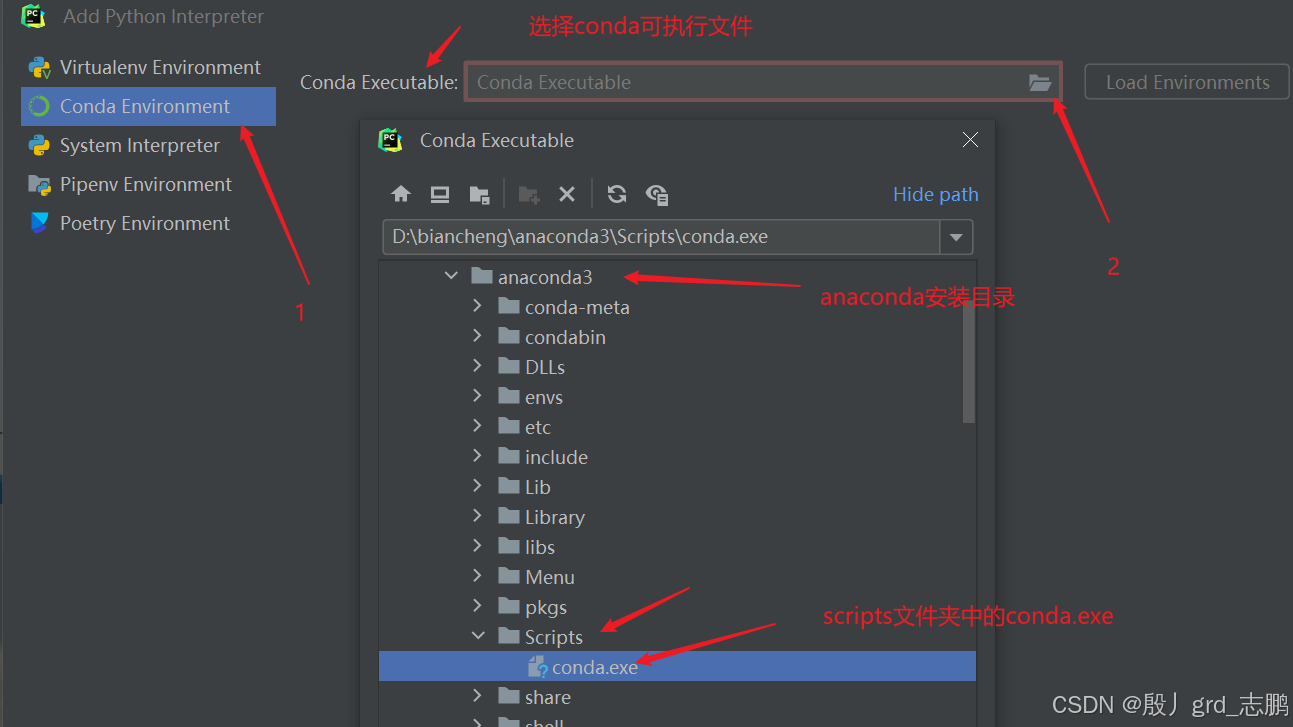Click the System Interpreter python icon

click(40, 145)
